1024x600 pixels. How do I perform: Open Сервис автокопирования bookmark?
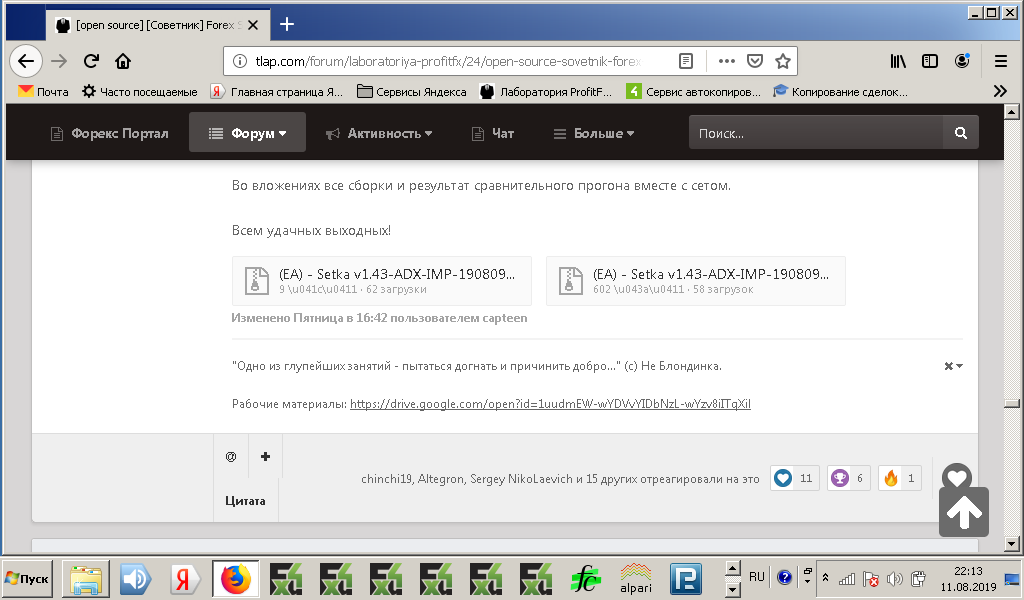point(694,91)
